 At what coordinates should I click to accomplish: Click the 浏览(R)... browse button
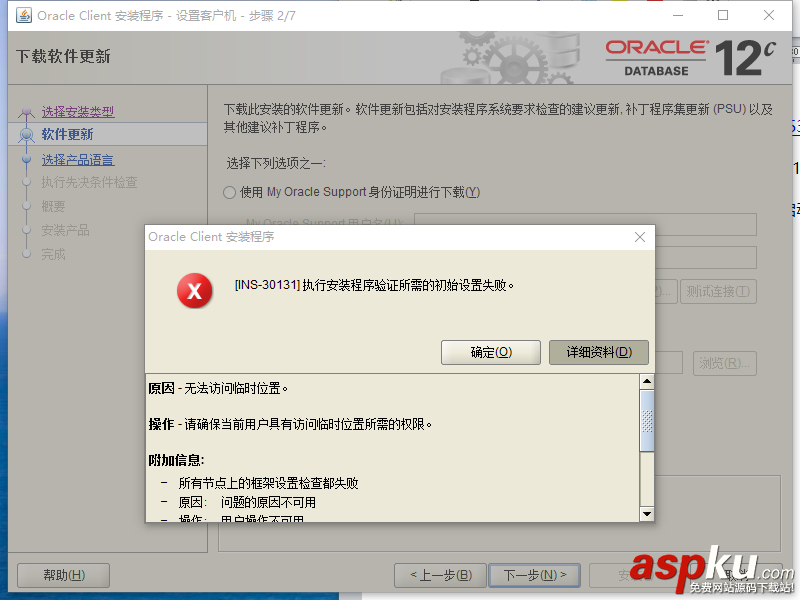pos(724,363)
